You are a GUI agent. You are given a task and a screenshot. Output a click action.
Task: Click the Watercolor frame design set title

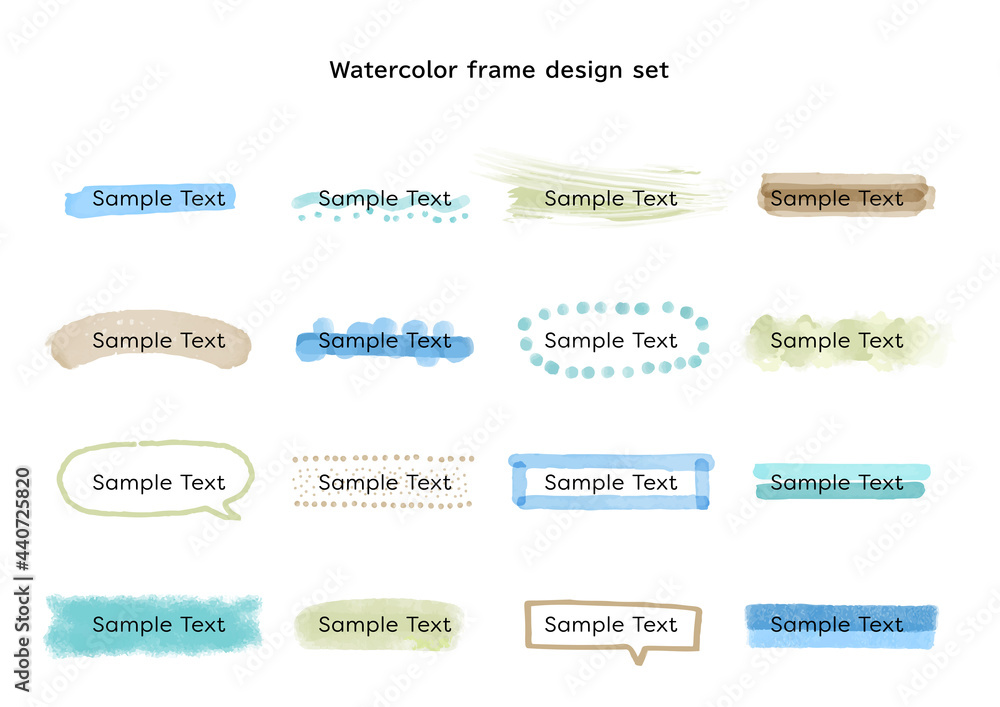499,69
